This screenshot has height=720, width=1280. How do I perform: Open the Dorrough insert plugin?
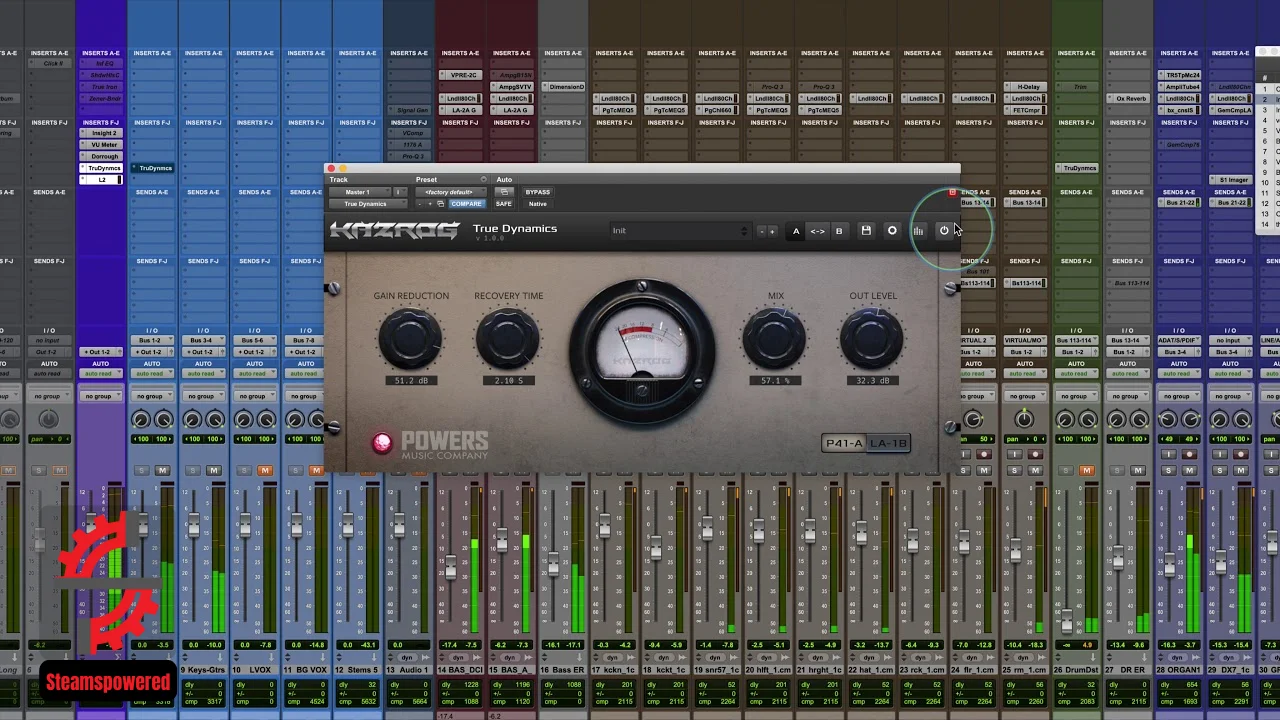pyautogui.click(x=101, y=156)
